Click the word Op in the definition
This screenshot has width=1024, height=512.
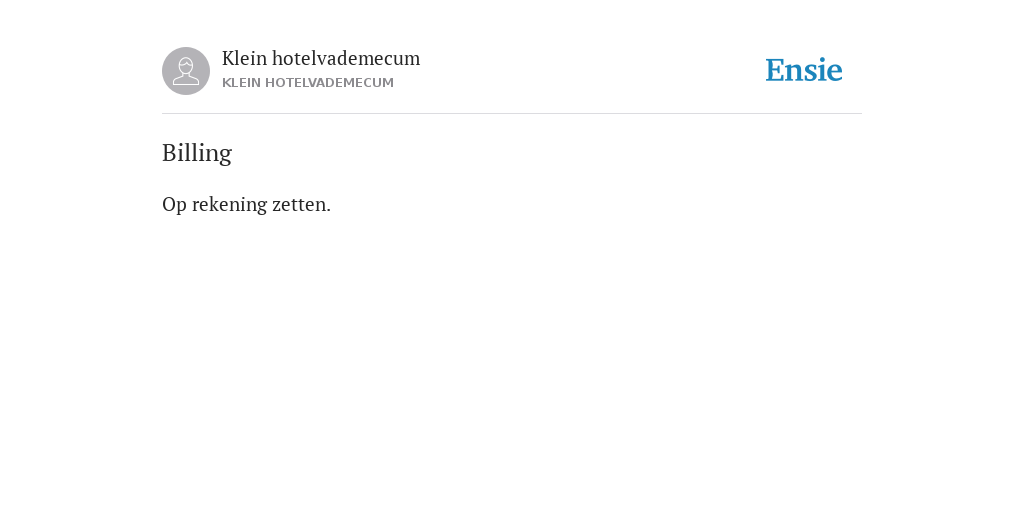(x=174, y=205)
